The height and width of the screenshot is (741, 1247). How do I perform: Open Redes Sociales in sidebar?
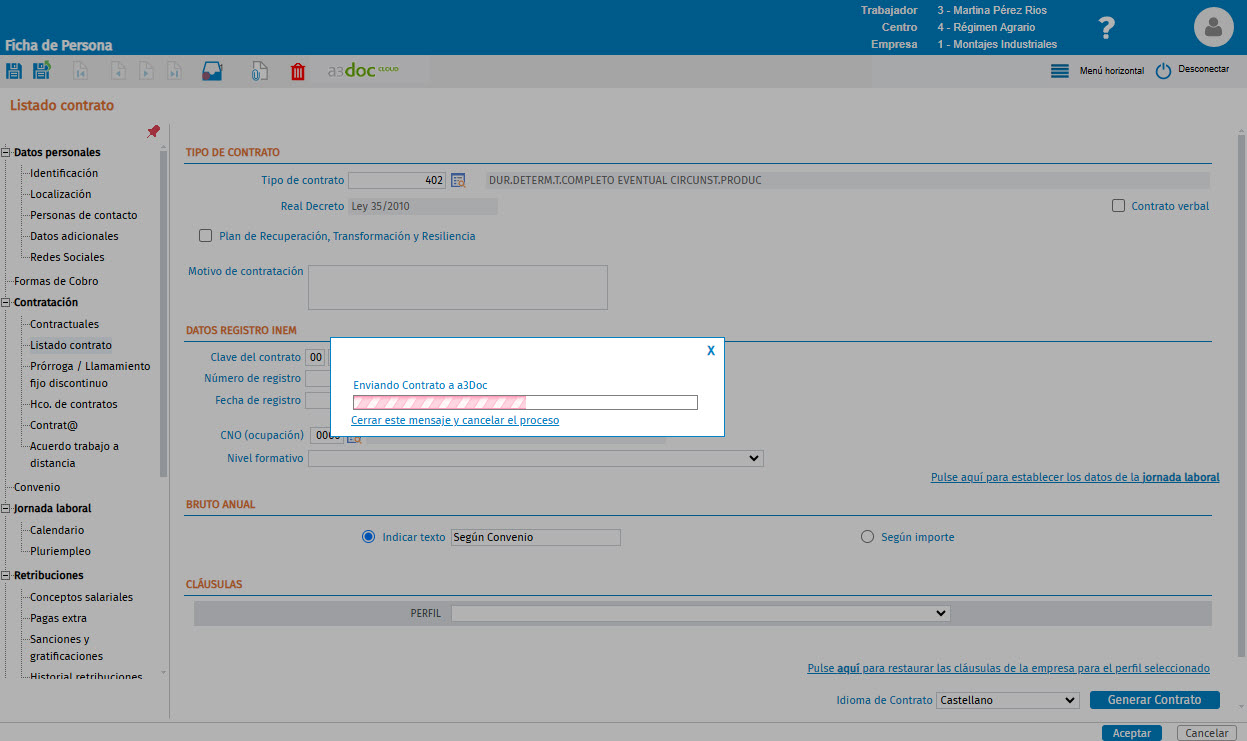tap(67, 257)
